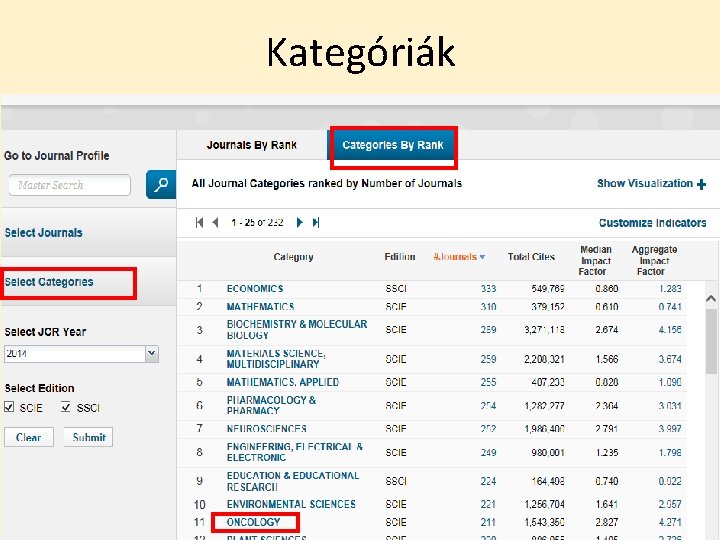Screen dimensions: 720x540
Task: Click Median Impact Factor column header
Action: (595, 260)
